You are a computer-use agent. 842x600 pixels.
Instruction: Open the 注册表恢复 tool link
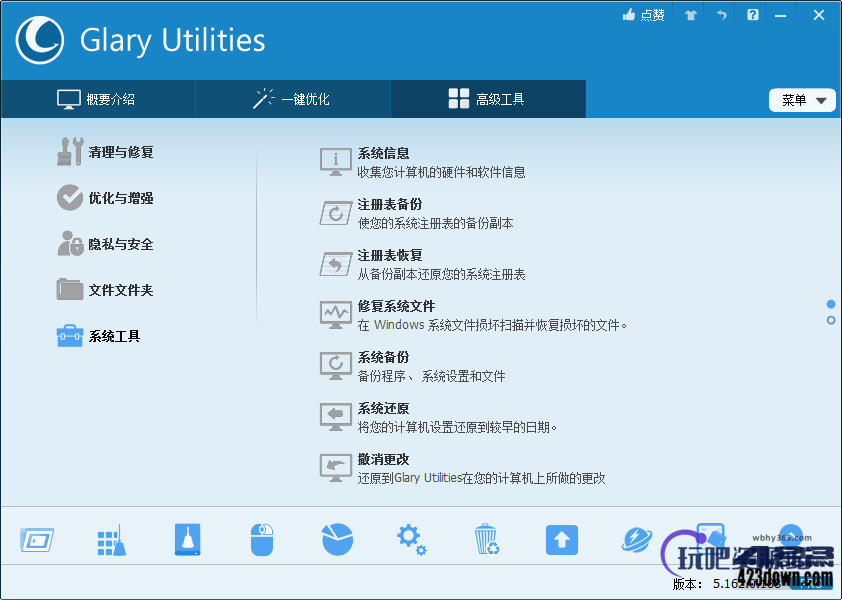(390, 255)
